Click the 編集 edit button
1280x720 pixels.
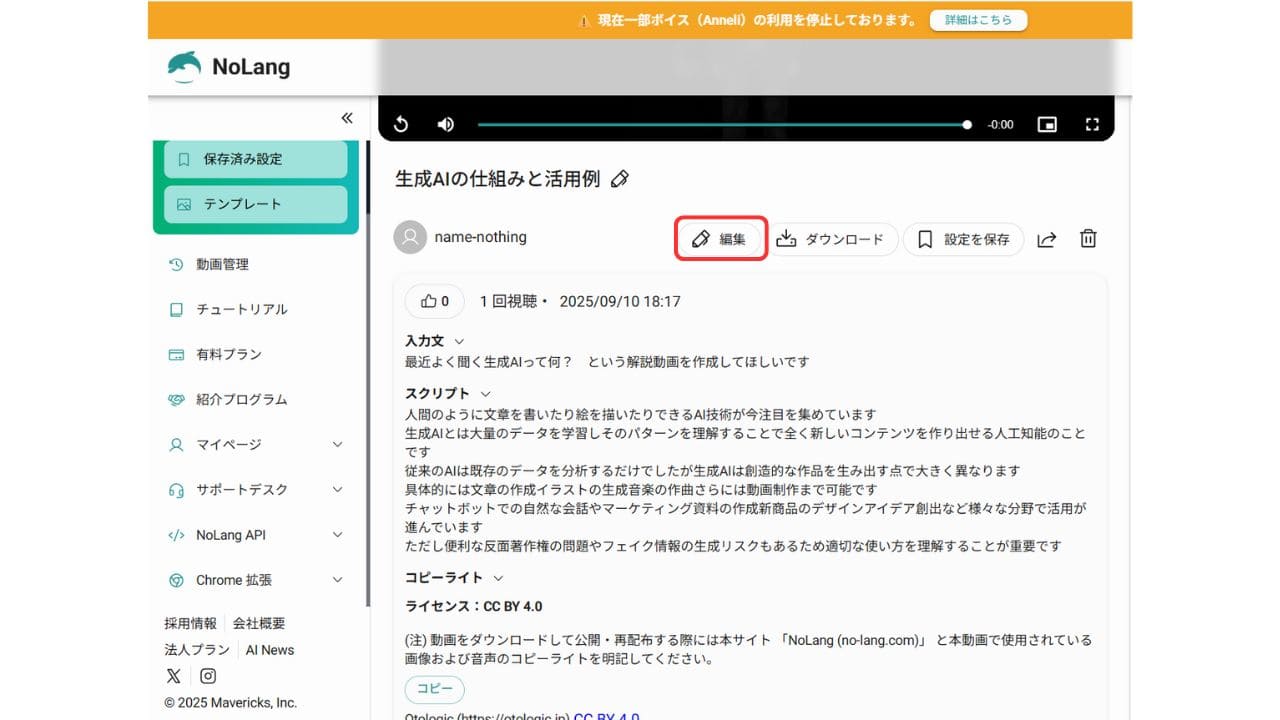721,239
